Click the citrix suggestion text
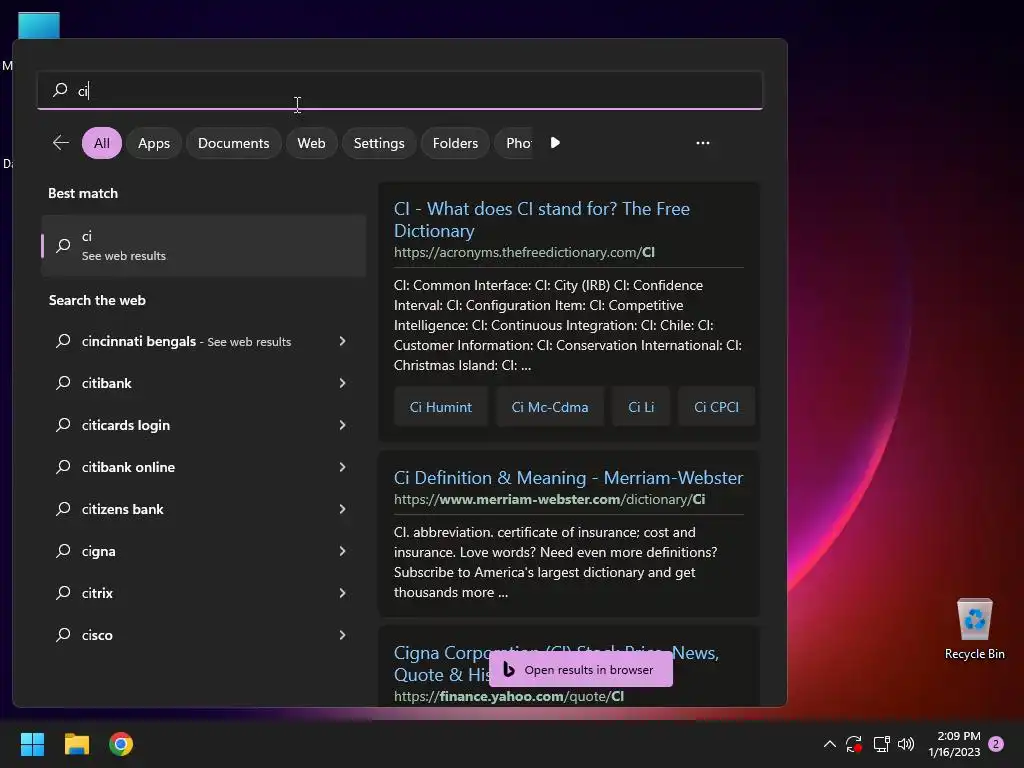The height and width of the screenshot is (768, 1024). point(97,593)
